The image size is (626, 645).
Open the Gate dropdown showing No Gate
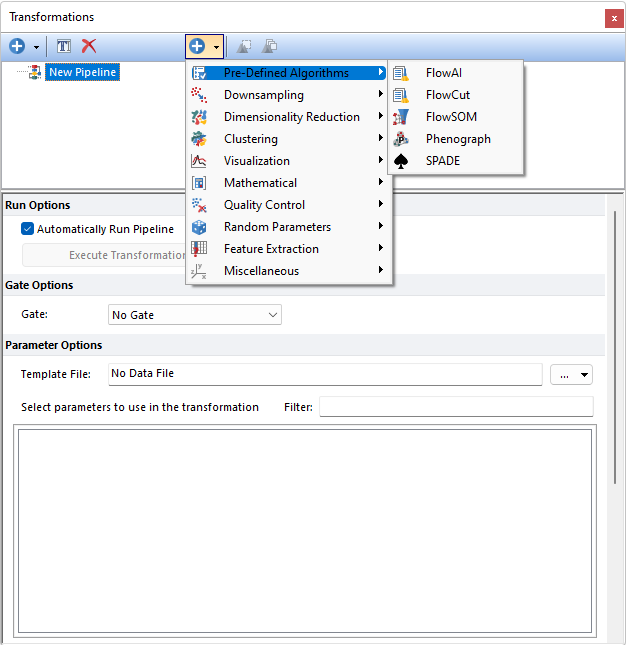coord(194,315)
